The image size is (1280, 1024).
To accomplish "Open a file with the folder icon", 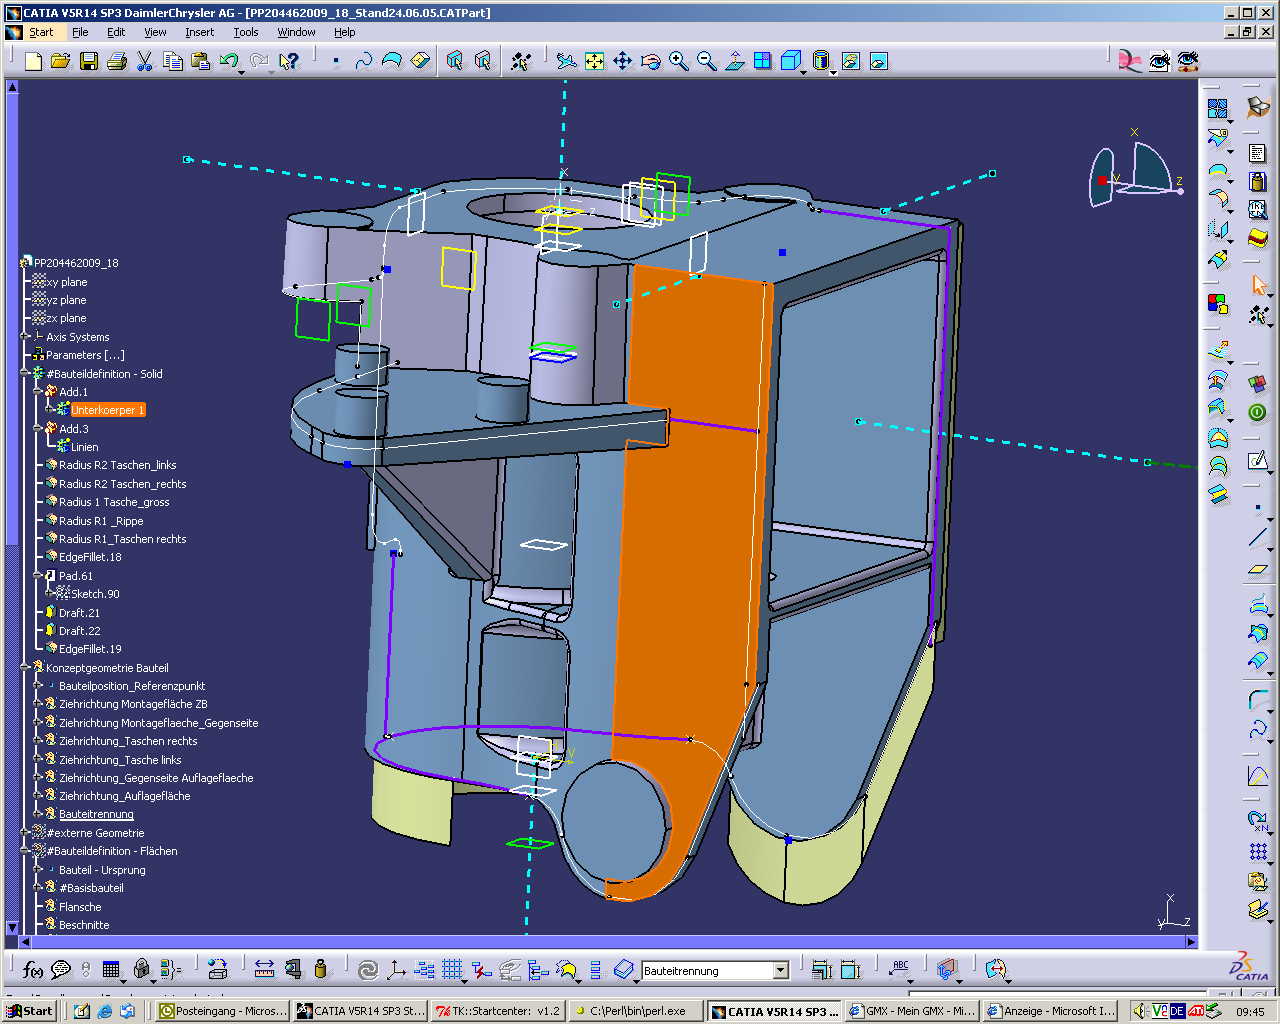I will (x=60, y=62).
